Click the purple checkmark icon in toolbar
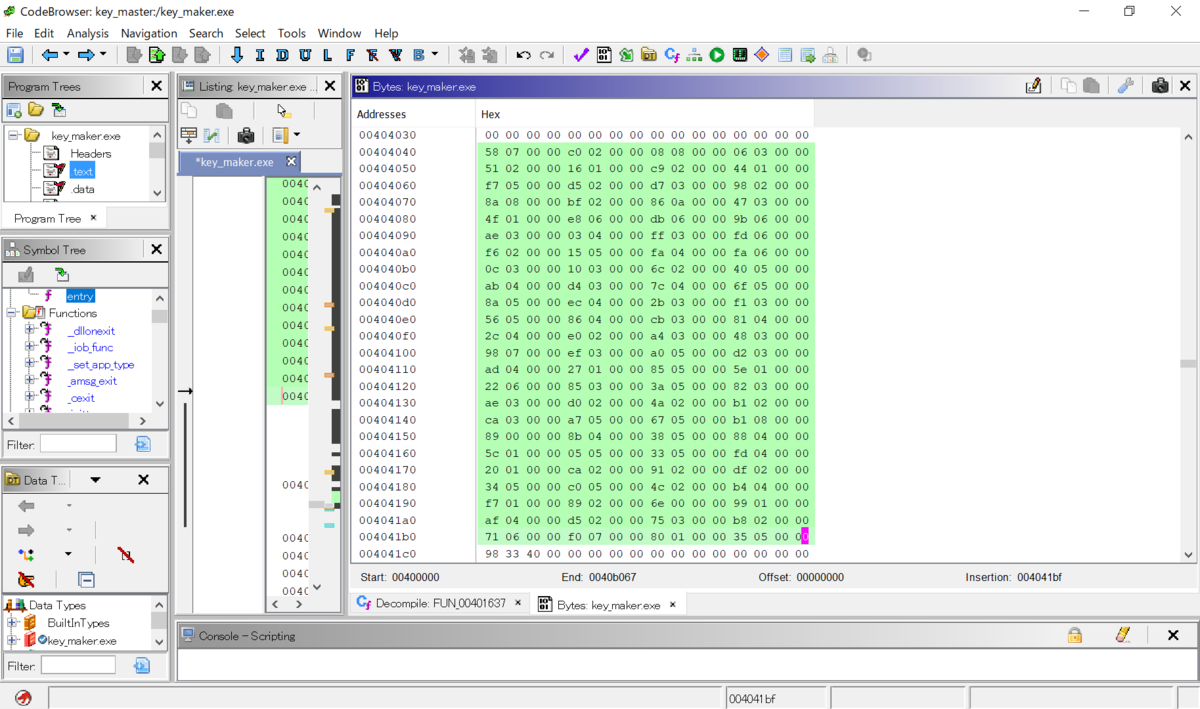Viewport: 1200px width, 709px height. 581,55
